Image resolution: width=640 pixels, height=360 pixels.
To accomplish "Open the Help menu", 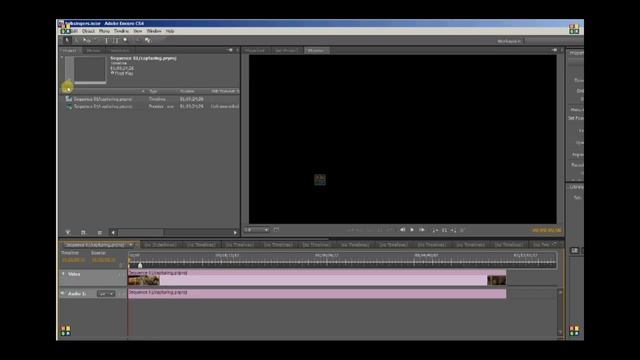I will [x=170, y=31].
